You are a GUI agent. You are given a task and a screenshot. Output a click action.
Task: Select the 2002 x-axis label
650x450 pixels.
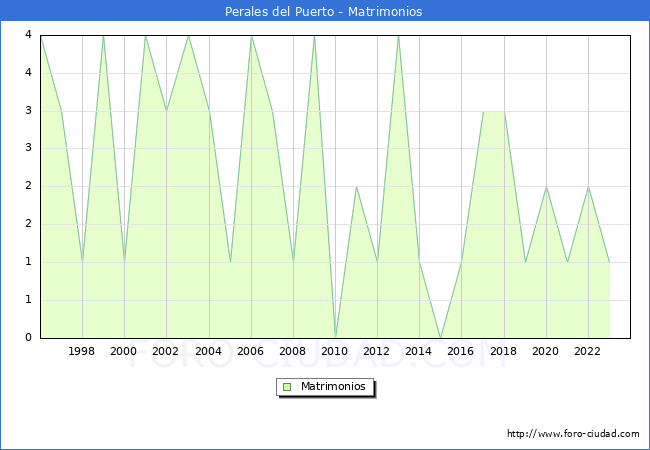pos(165,351)
